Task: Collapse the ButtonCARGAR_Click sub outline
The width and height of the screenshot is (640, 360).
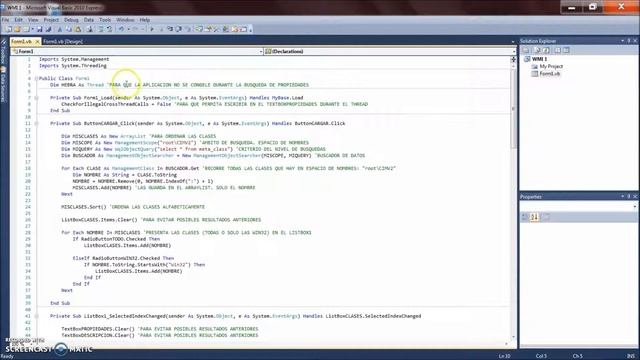Action: [36, 123]
